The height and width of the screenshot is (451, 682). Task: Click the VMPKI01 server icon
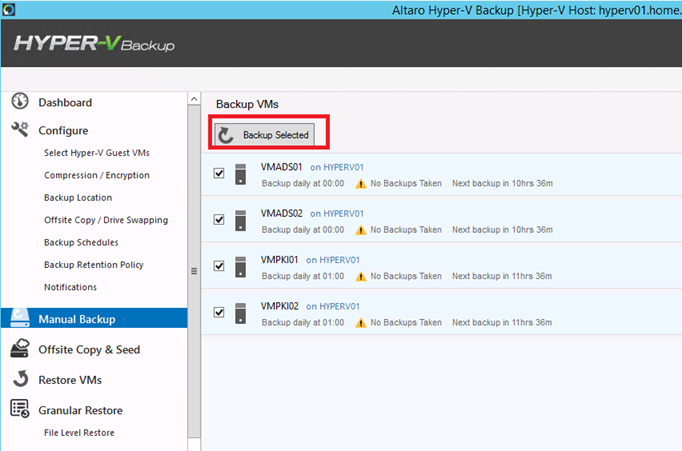[241, 267]
